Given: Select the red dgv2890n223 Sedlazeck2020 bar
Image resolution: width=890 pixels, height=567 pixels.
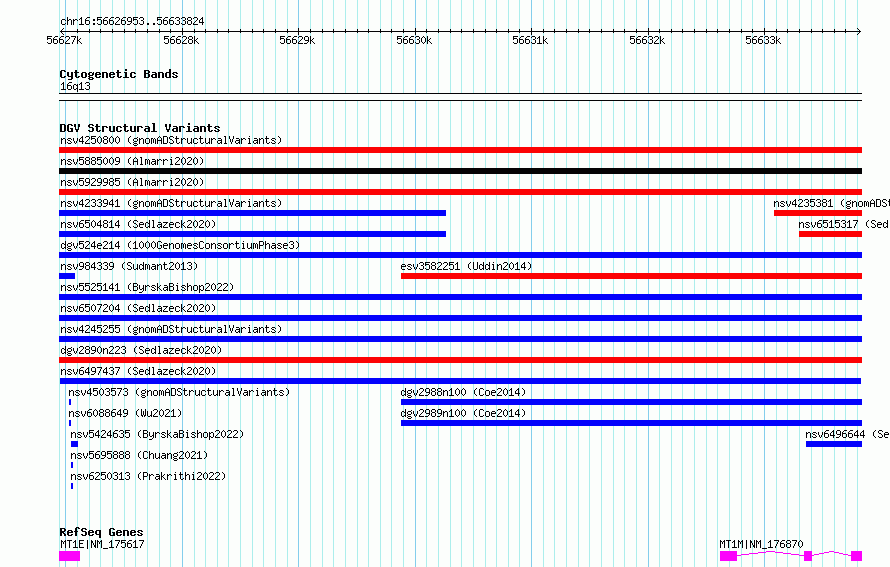Looking at the screenshot, I should [460, 360].
